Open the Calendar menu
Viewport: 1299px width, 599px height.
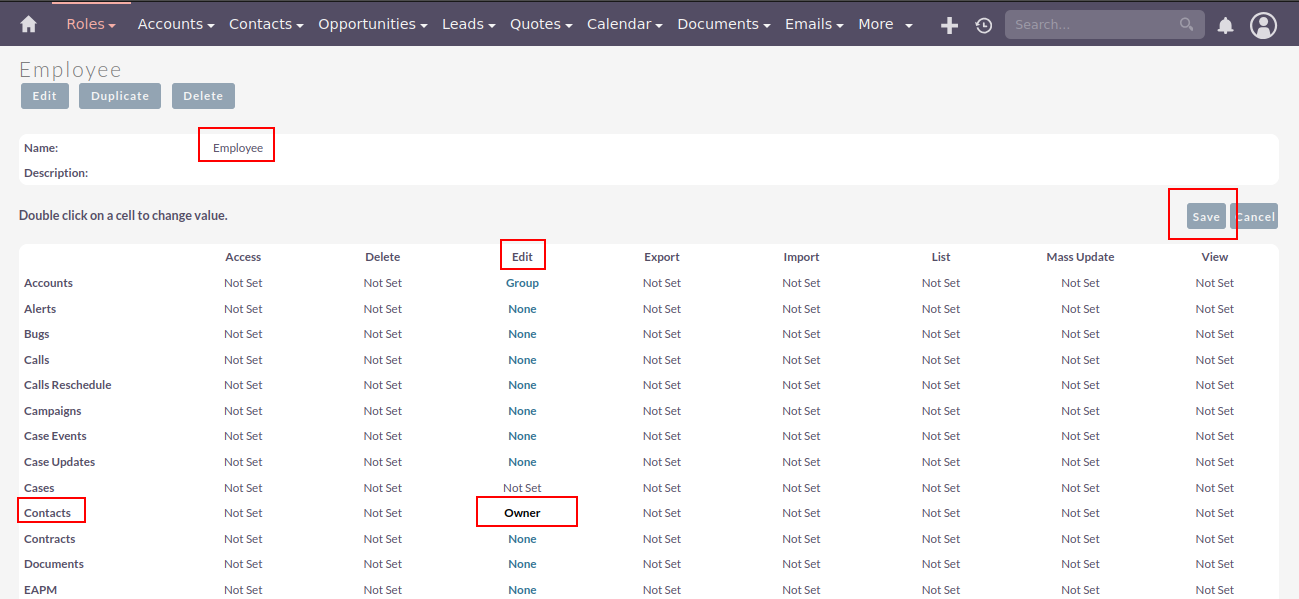[625, 24]
